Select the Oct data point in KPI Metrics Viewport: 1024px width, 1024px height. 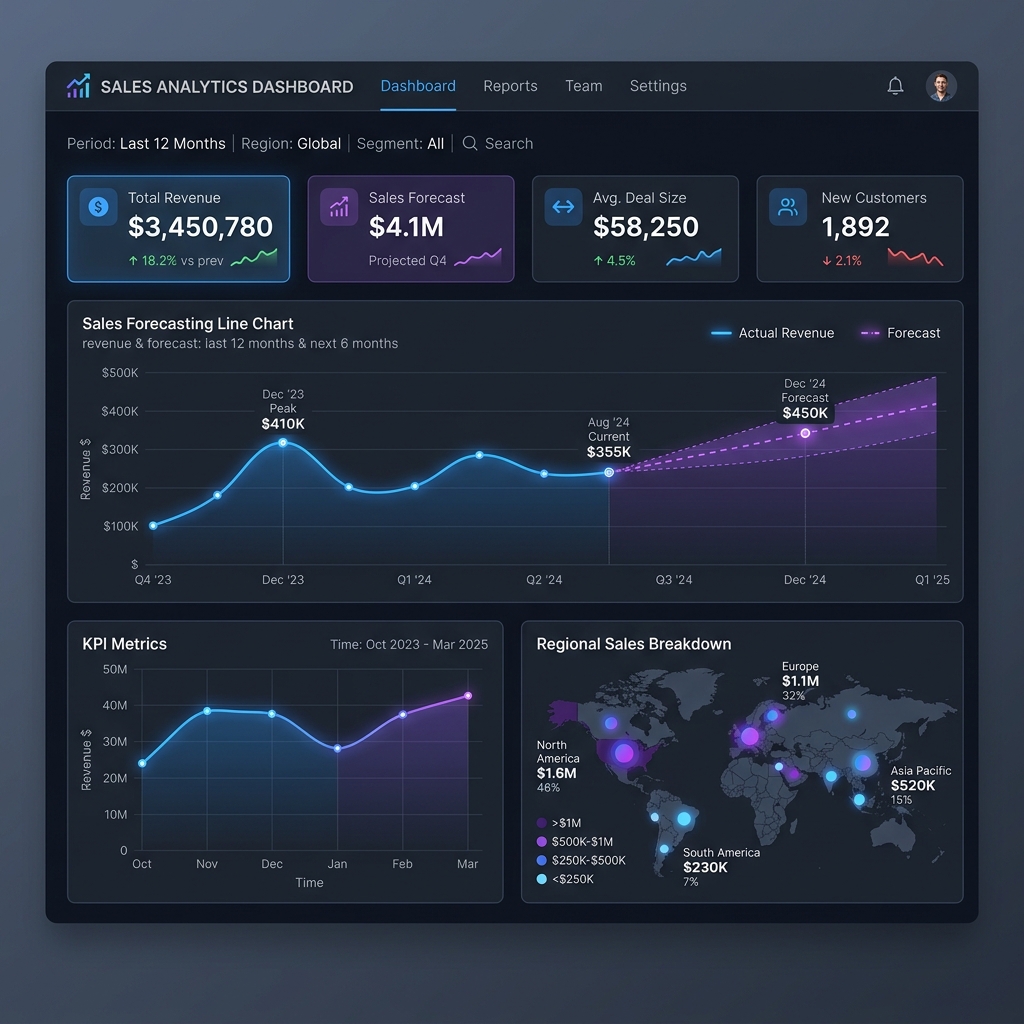click(x=142, y=763)
